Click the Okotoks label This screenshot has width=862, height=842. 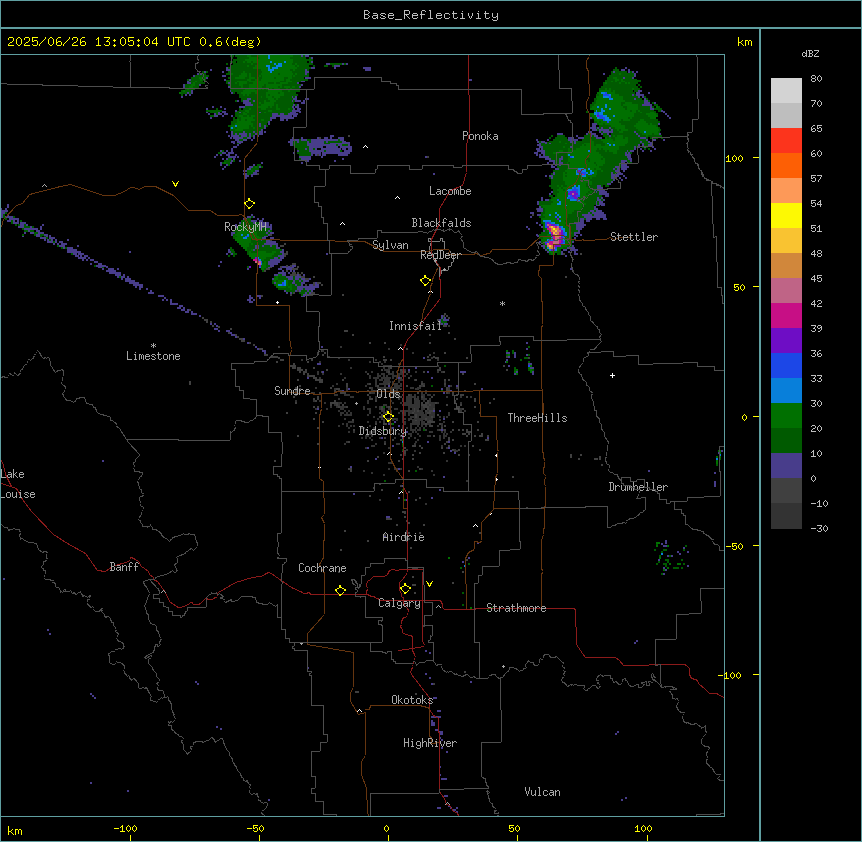click(x=412, y=700)
